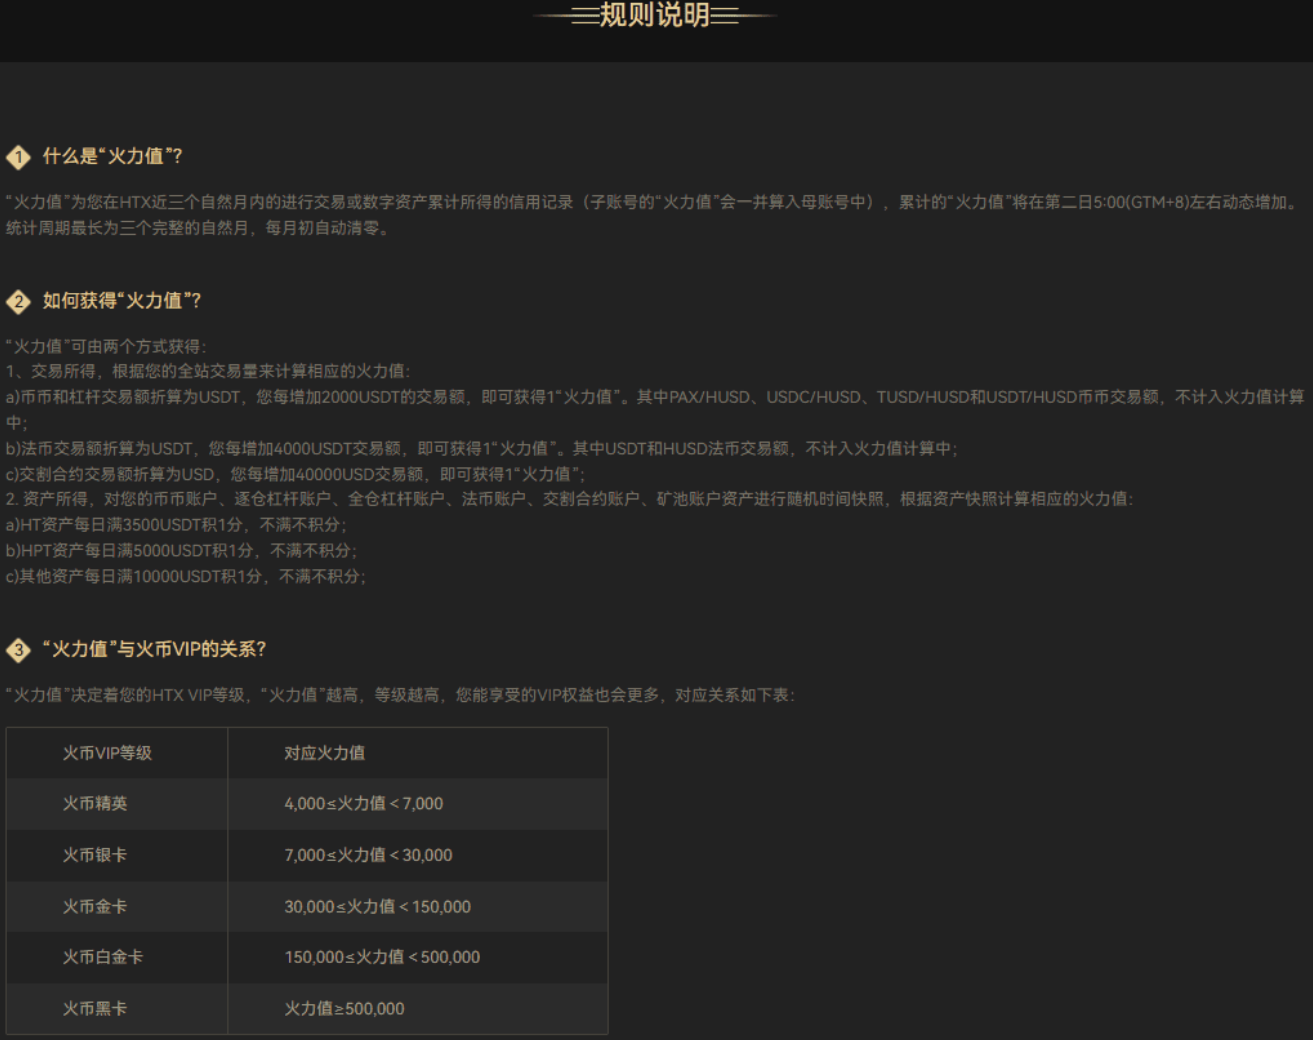Click the 对应火力值 column header

point(324,753)
